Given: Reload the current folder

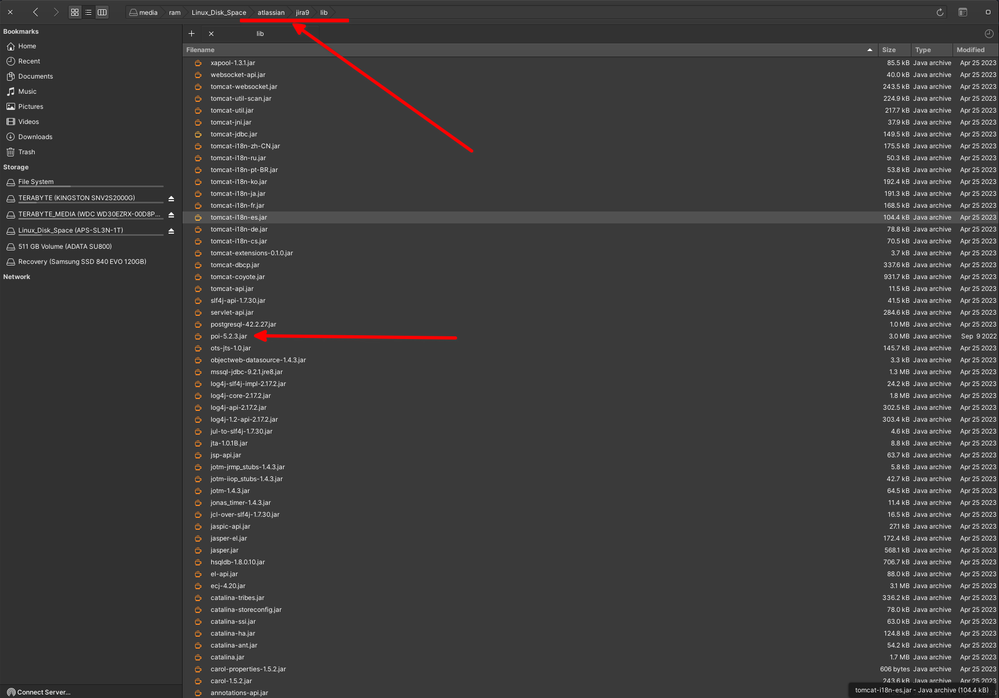Looking at the screenshot, I should point(940,12).
